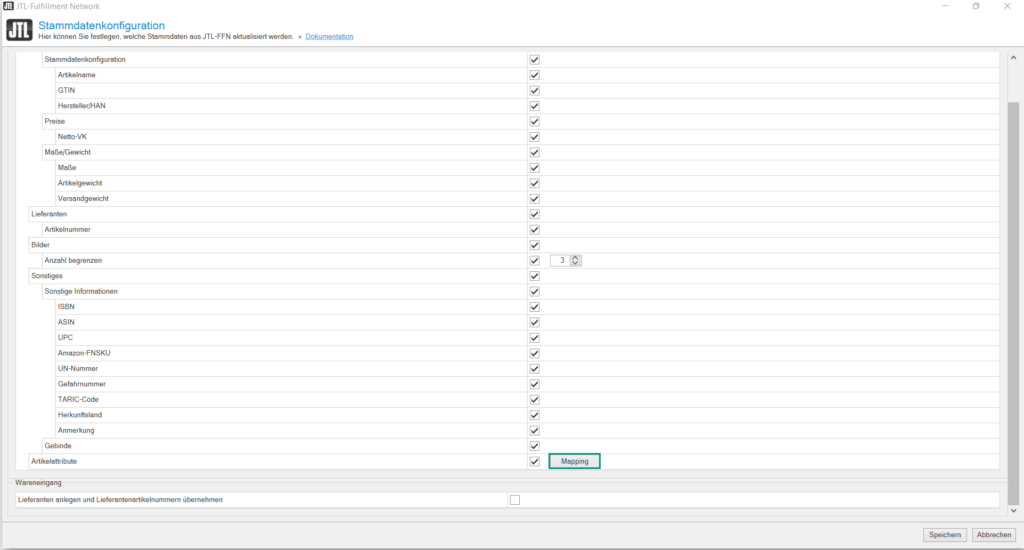Restore the window using the title bar button
Viewport: 1024px width, 550px height.
(x=976, y=6)
